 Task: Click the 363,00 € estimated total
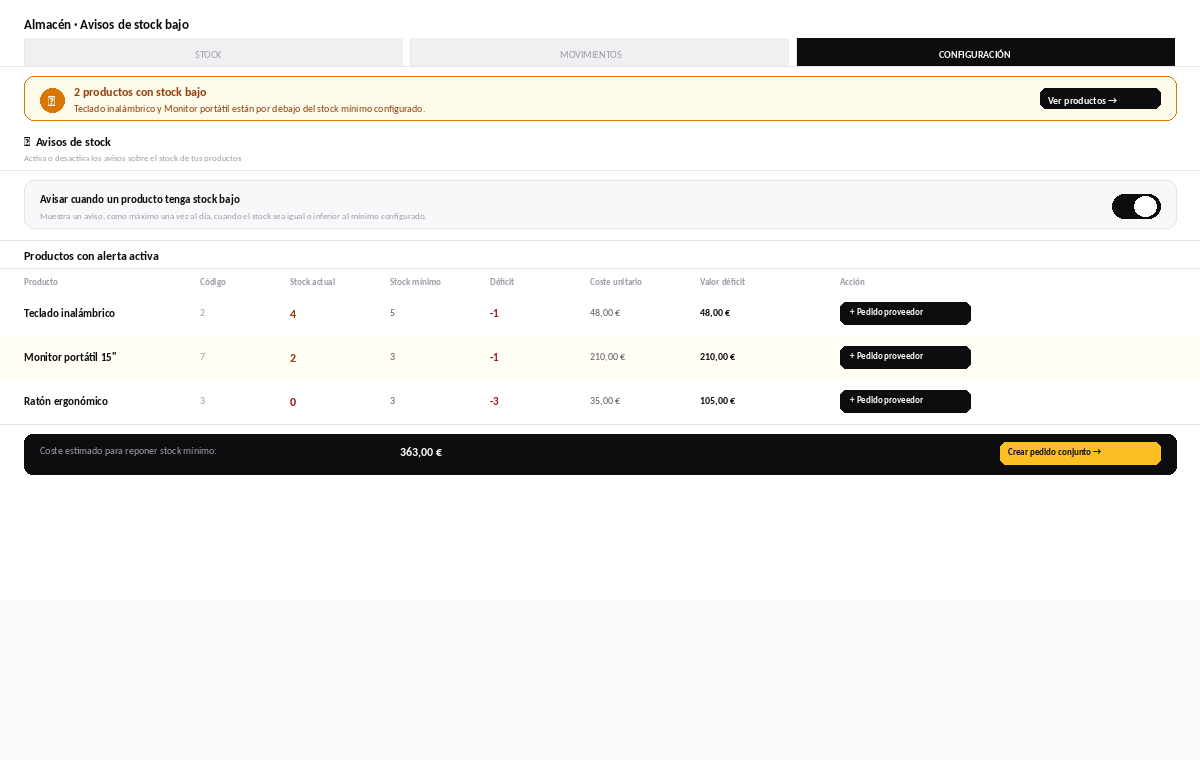421,452
